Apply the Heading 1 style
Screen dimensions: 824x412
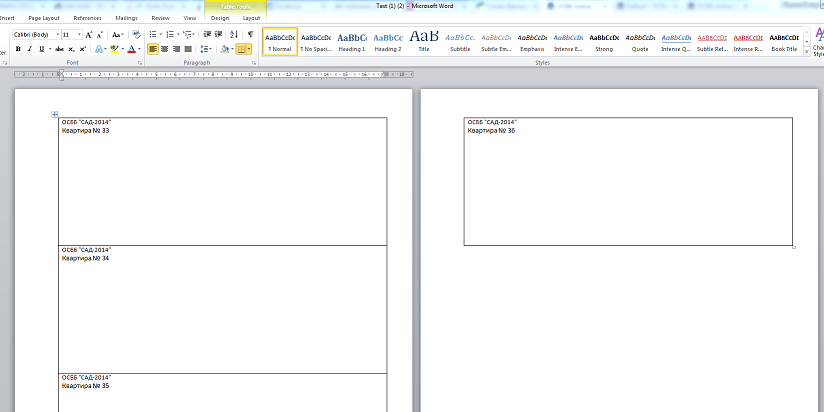351,41
